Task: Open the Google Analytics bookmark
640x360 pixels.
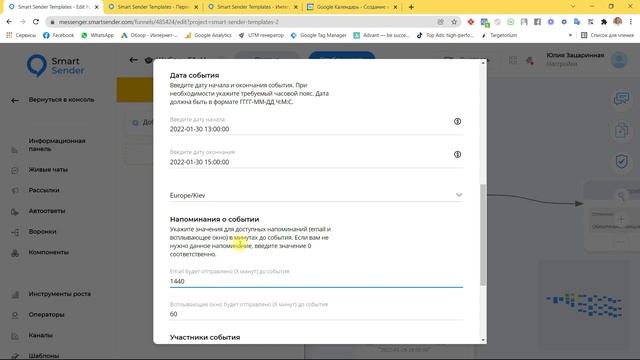Action: tap(208, 36)
